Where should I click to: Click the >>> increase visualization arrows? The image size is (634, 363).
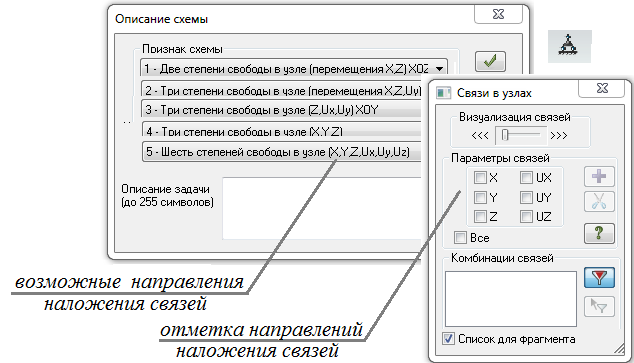pyautogui.click(x=559, y=135)
